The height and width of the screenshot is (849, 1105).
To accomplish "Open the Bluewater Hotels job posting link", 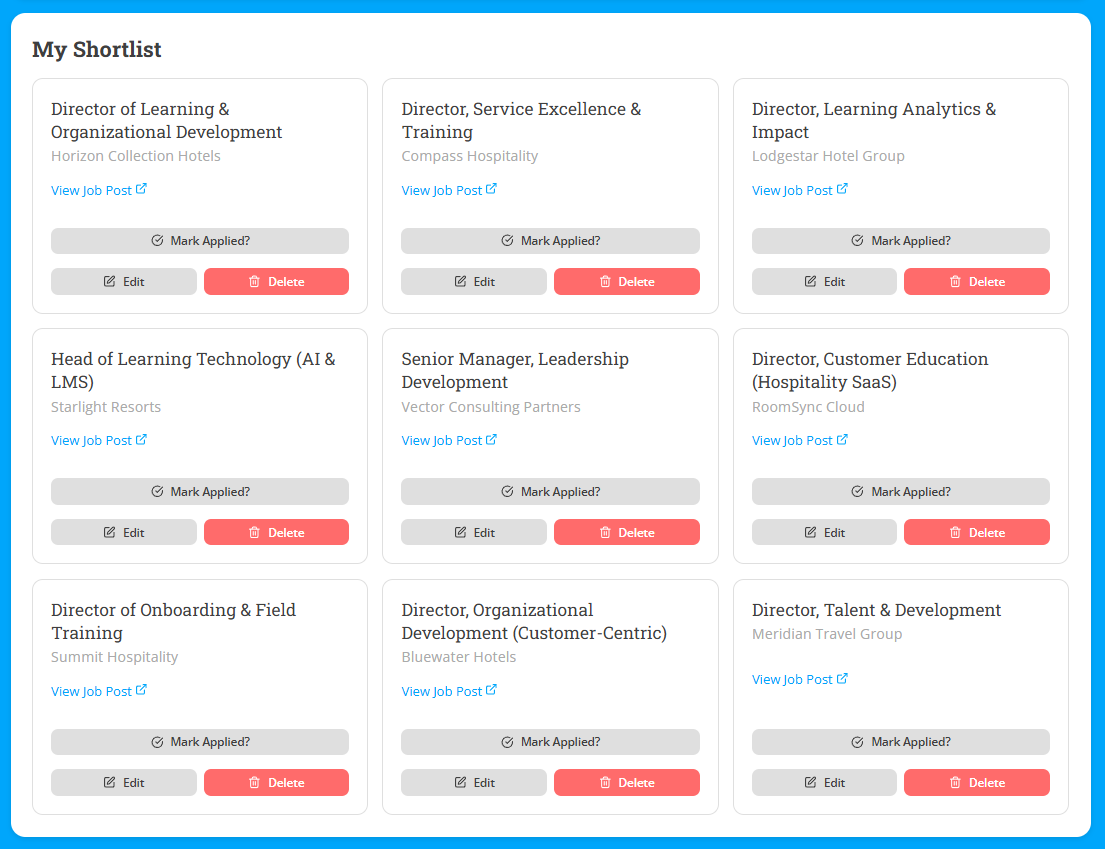I will [x=445, y=690].
